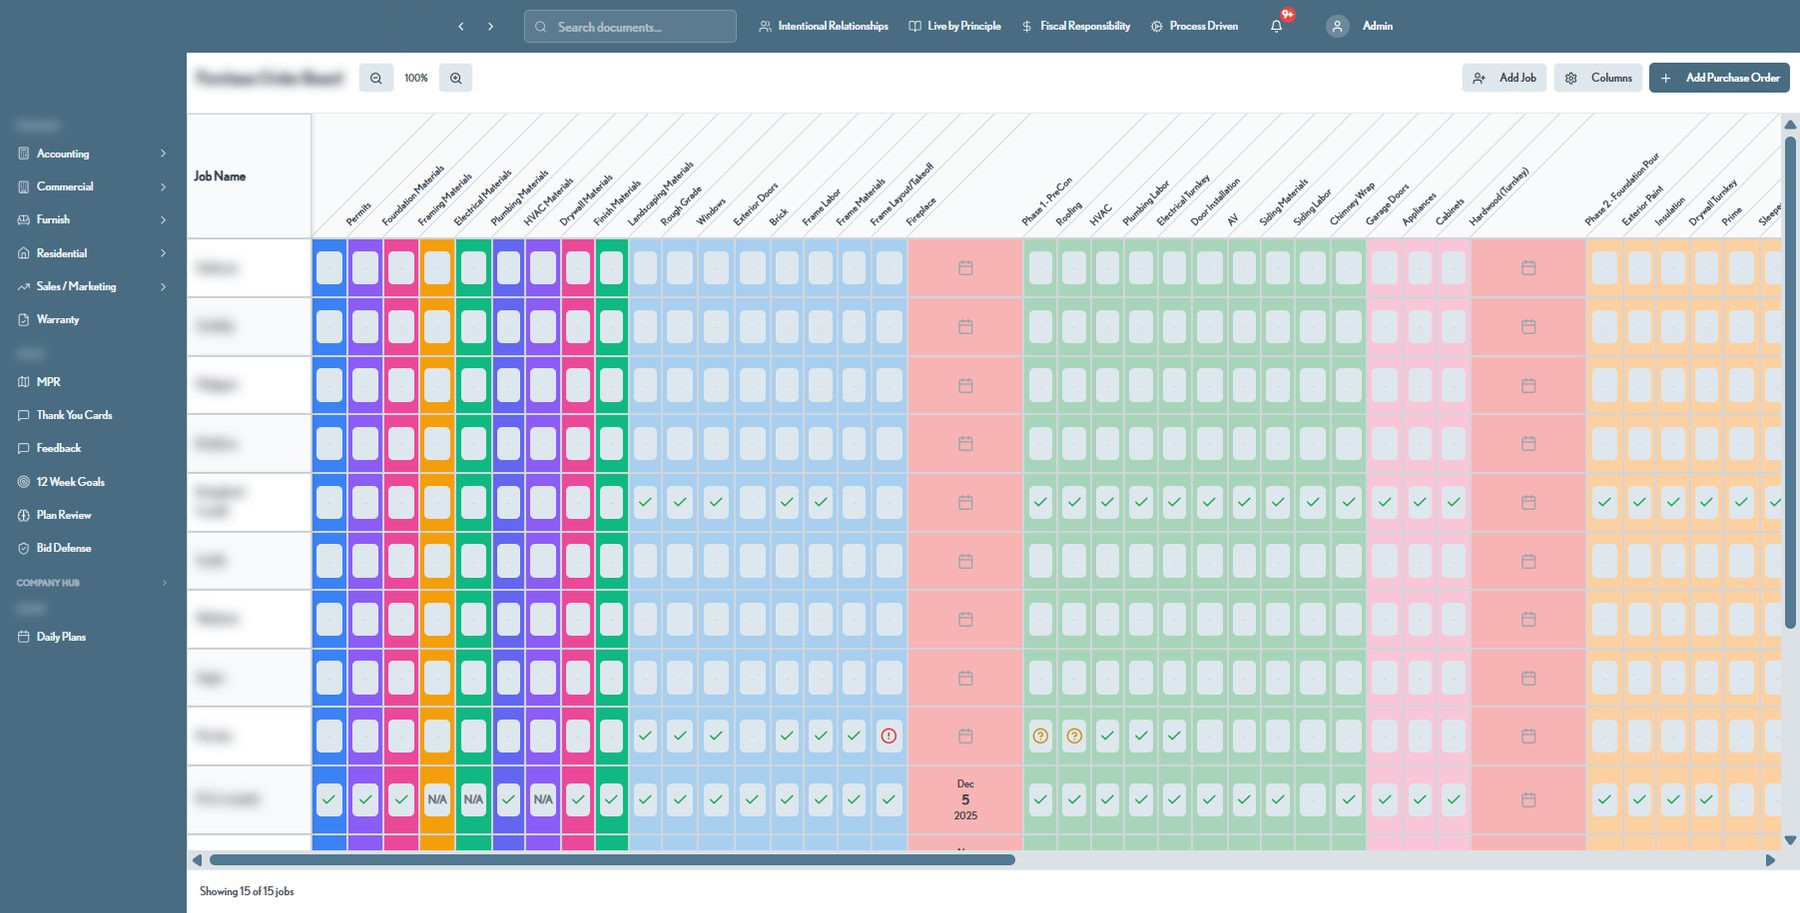The image size is (1800, 913).
Task: Go forward with the right chevron
Action: [490, 27]
